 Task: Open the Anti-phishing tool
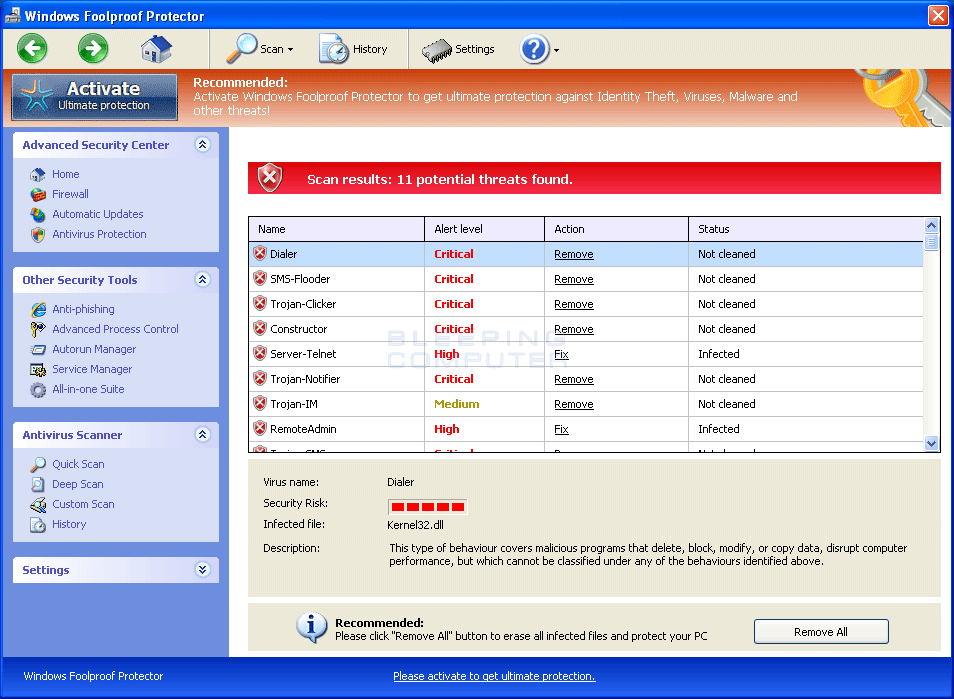coord(83,309)
